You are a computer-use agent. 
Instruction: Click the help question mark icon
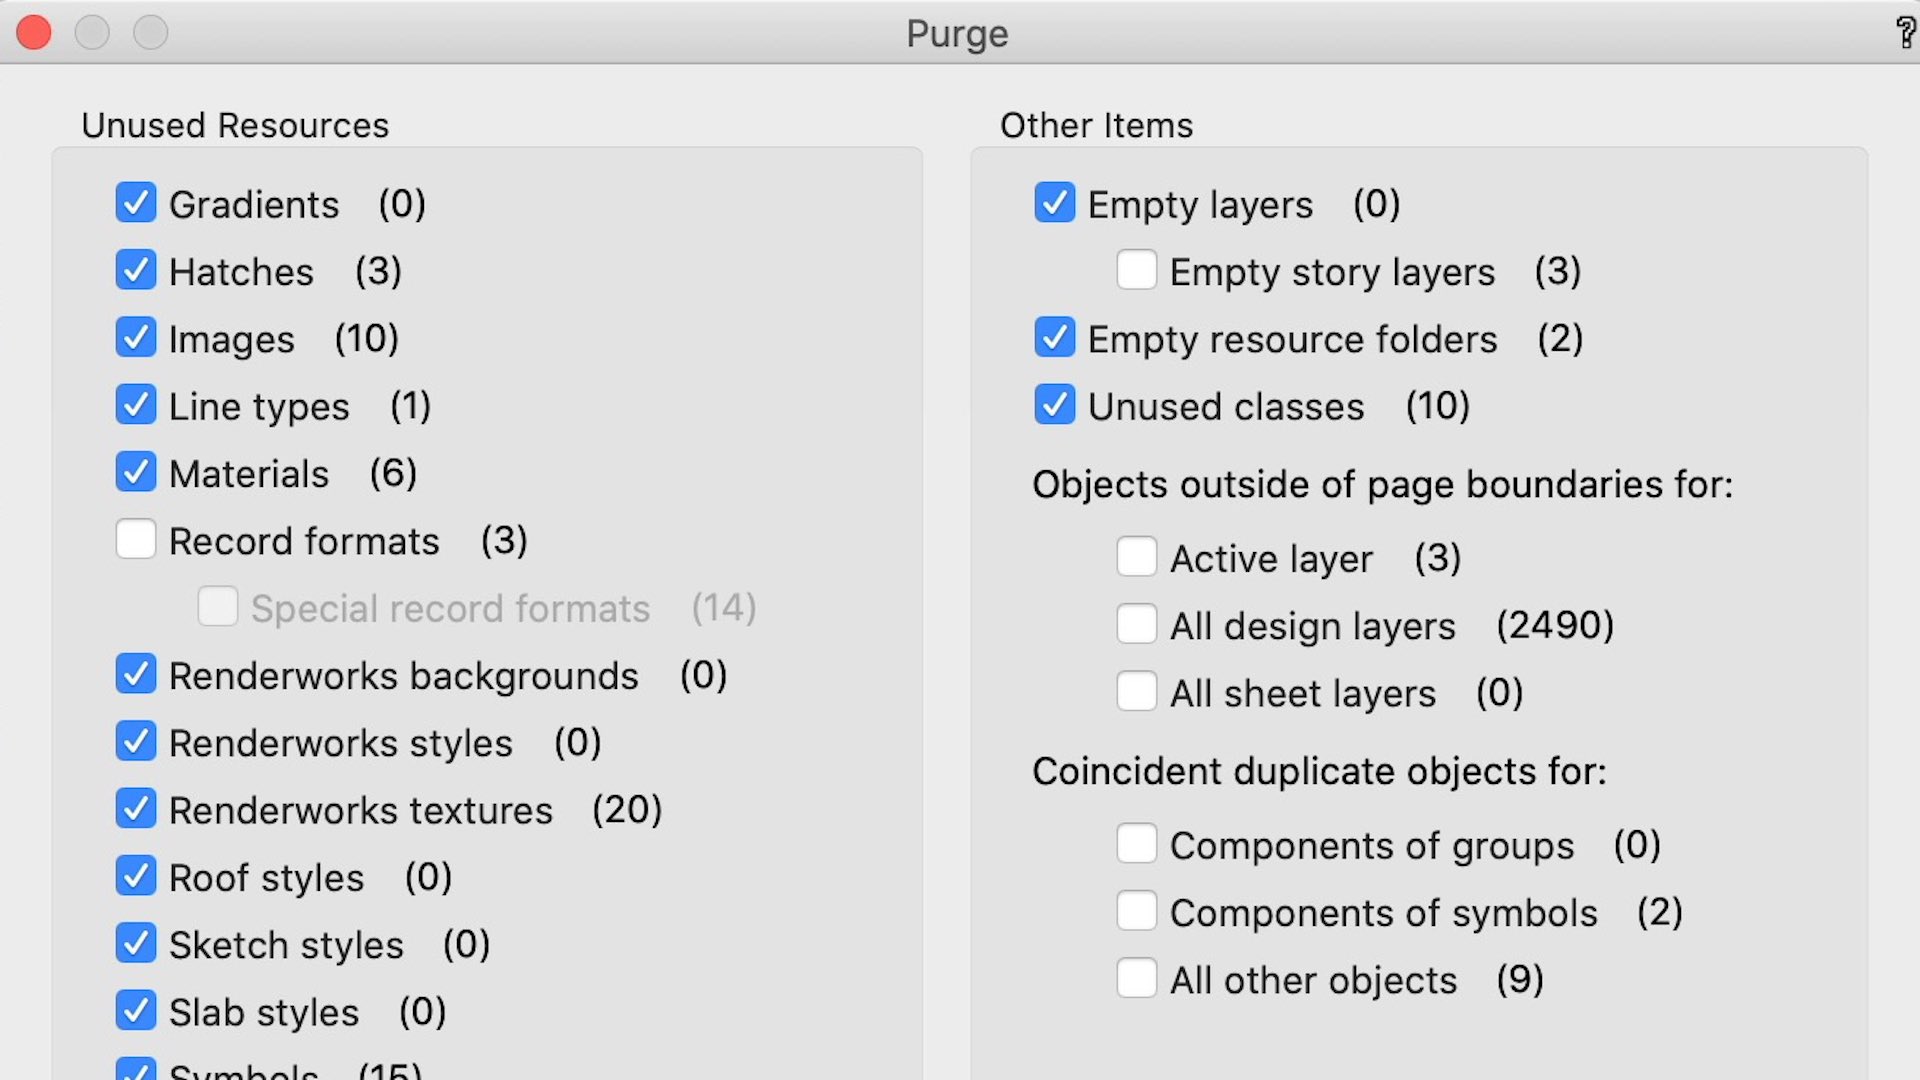(x=1906, y=32)
